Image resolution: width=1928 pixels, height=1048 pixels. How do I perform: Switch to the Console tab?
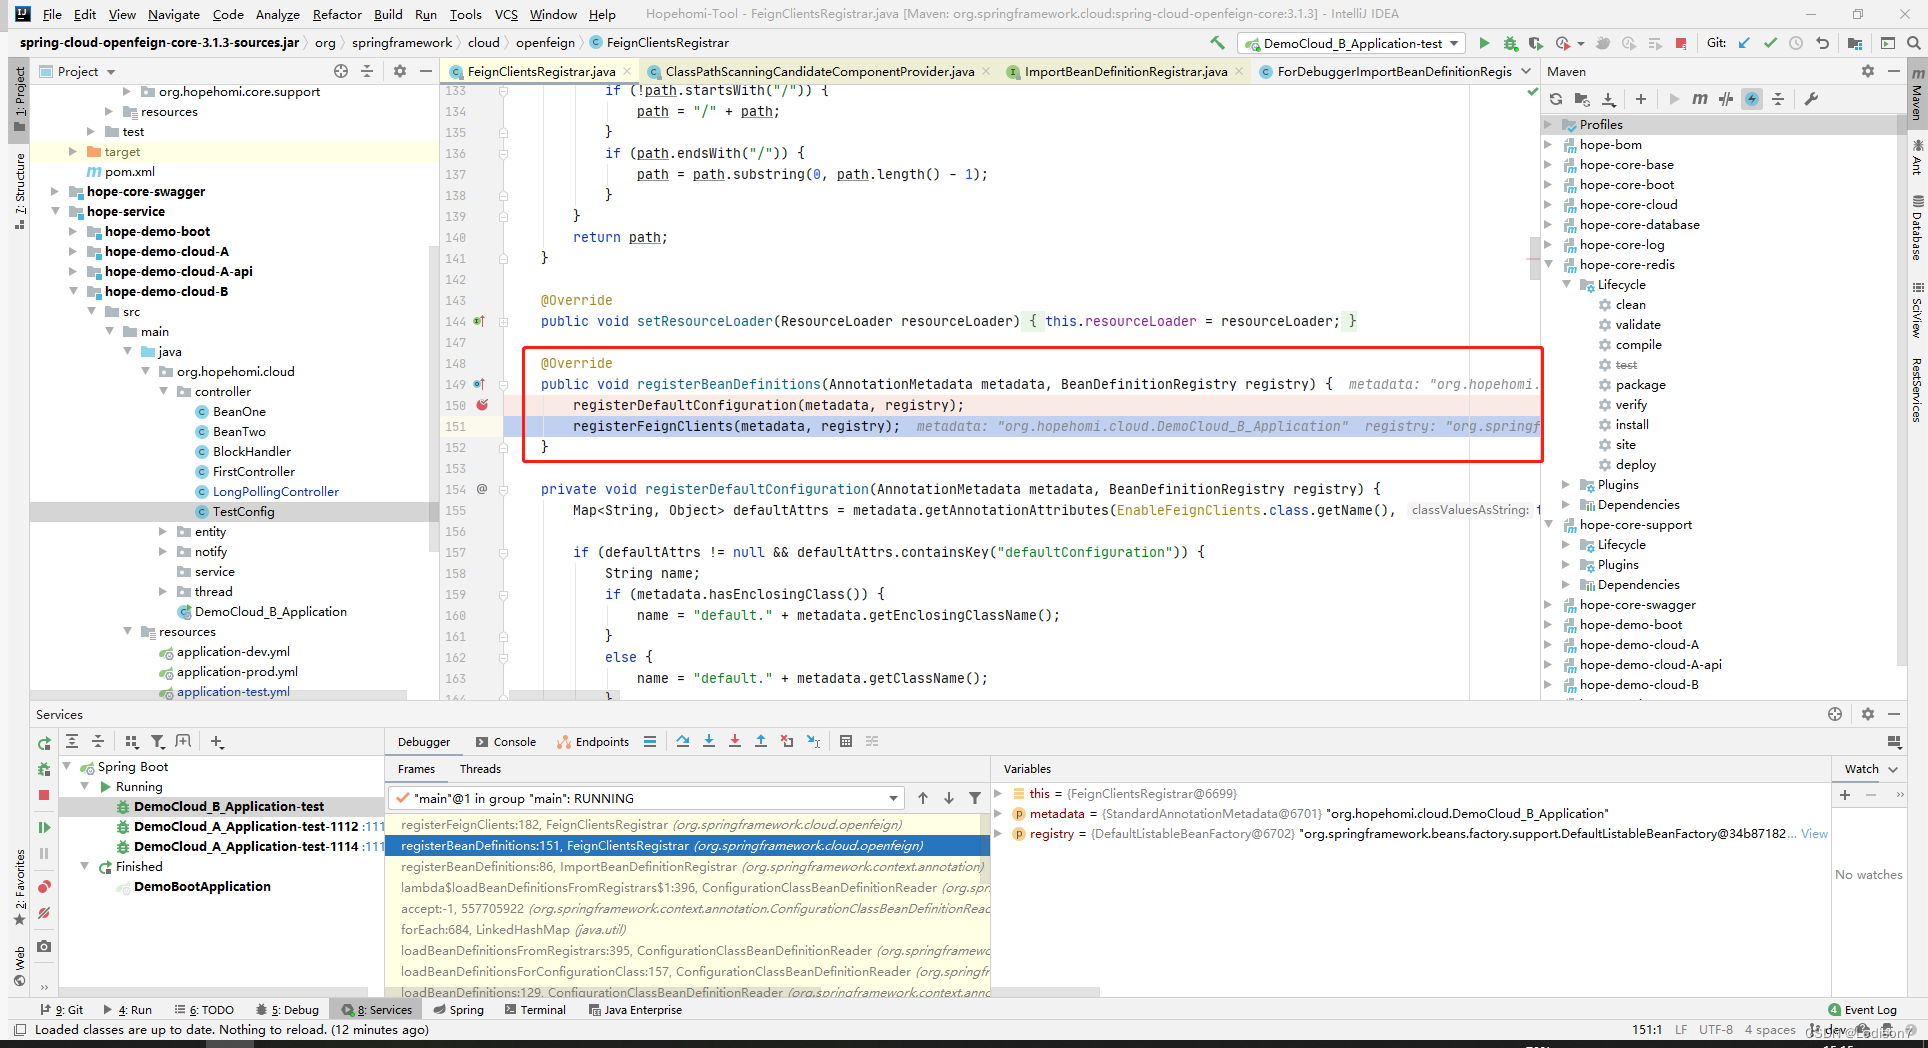[505, 741]
